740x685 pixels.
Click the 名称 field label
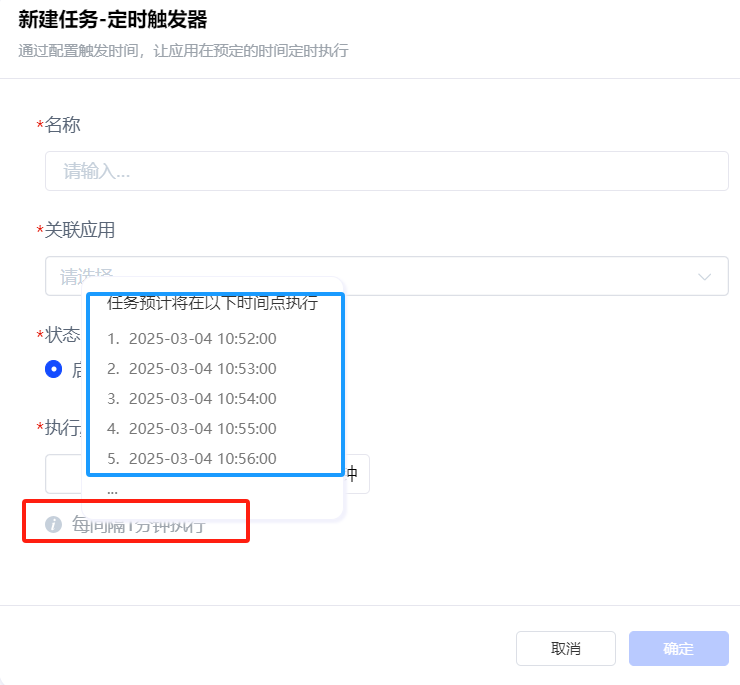62,125
